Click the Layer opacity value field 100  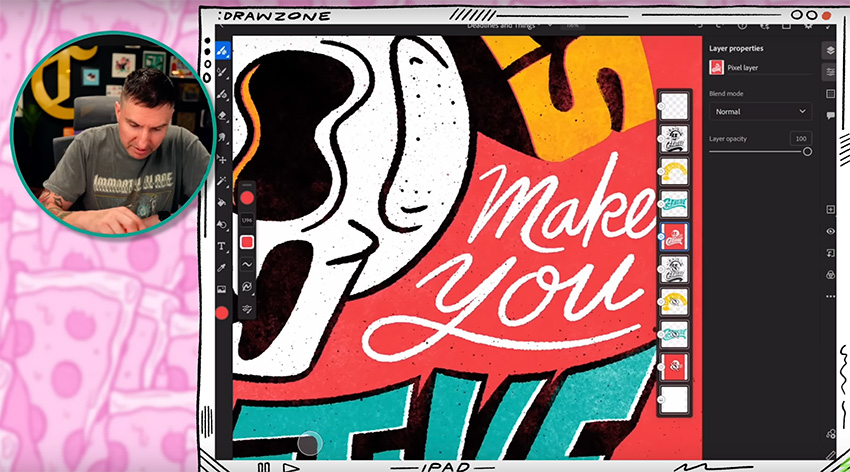point(801,139)
